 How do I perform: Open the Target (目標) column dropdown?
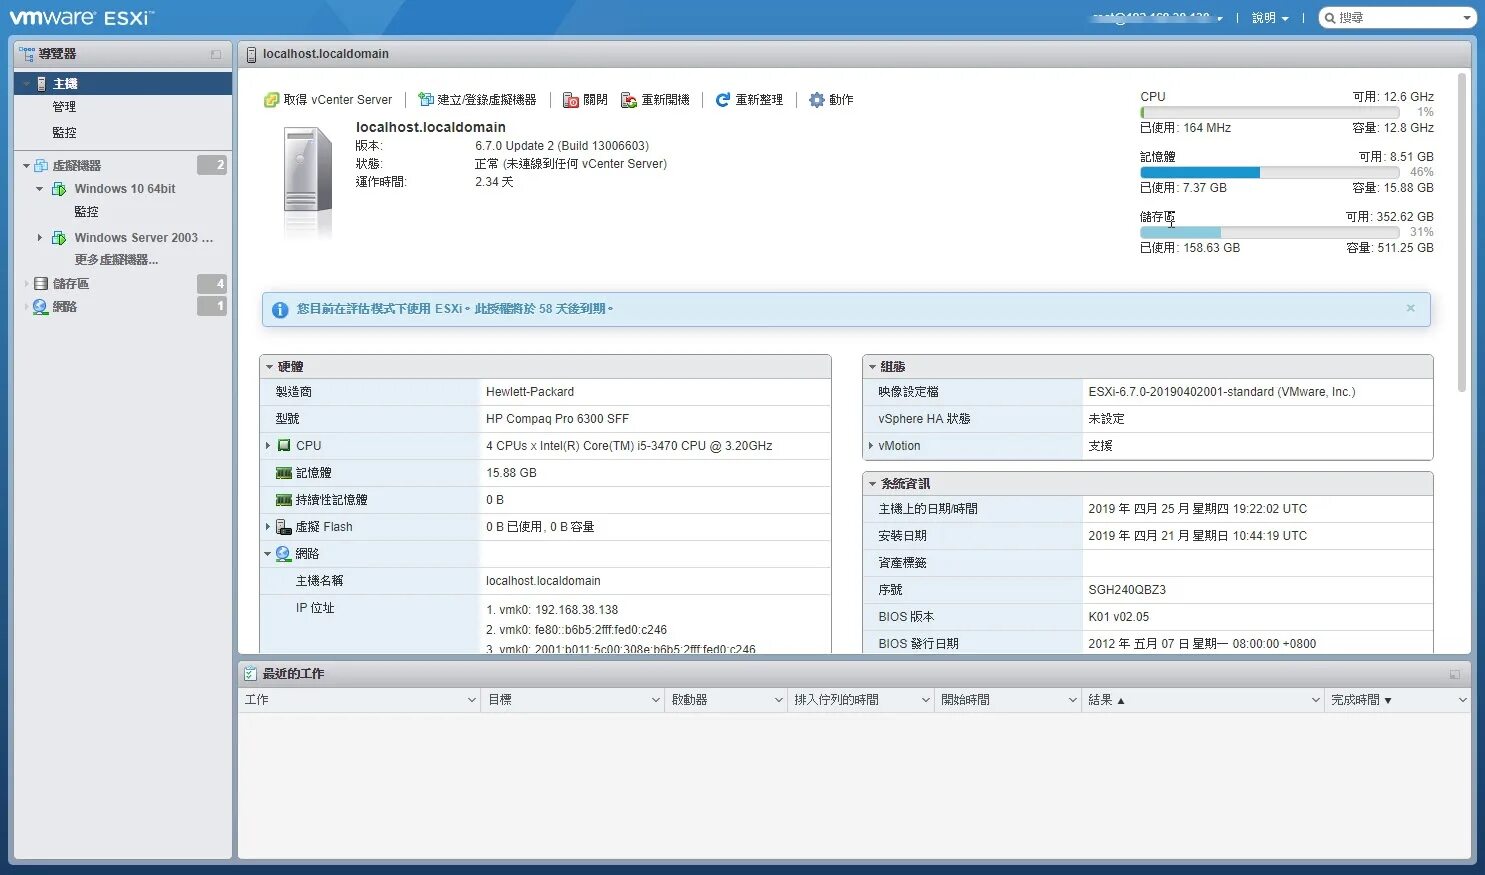[656, 700]
